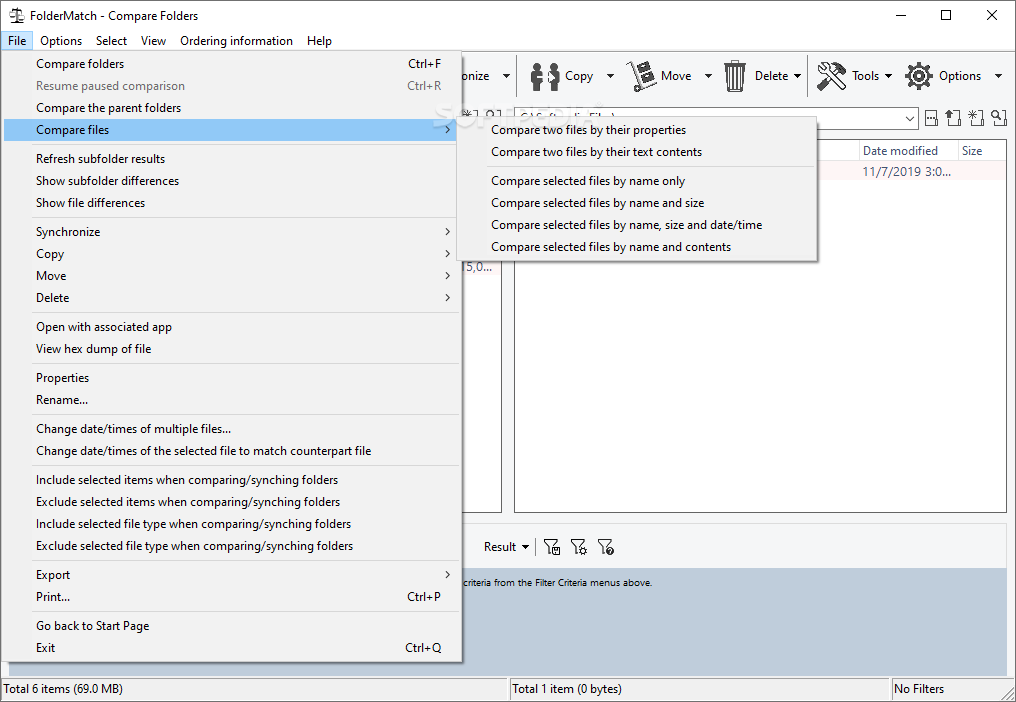The height and width of the screenshot is (702, 1016).
Task: Choose Compare selected files by name, size and date/time
Action: pos(637,226)
